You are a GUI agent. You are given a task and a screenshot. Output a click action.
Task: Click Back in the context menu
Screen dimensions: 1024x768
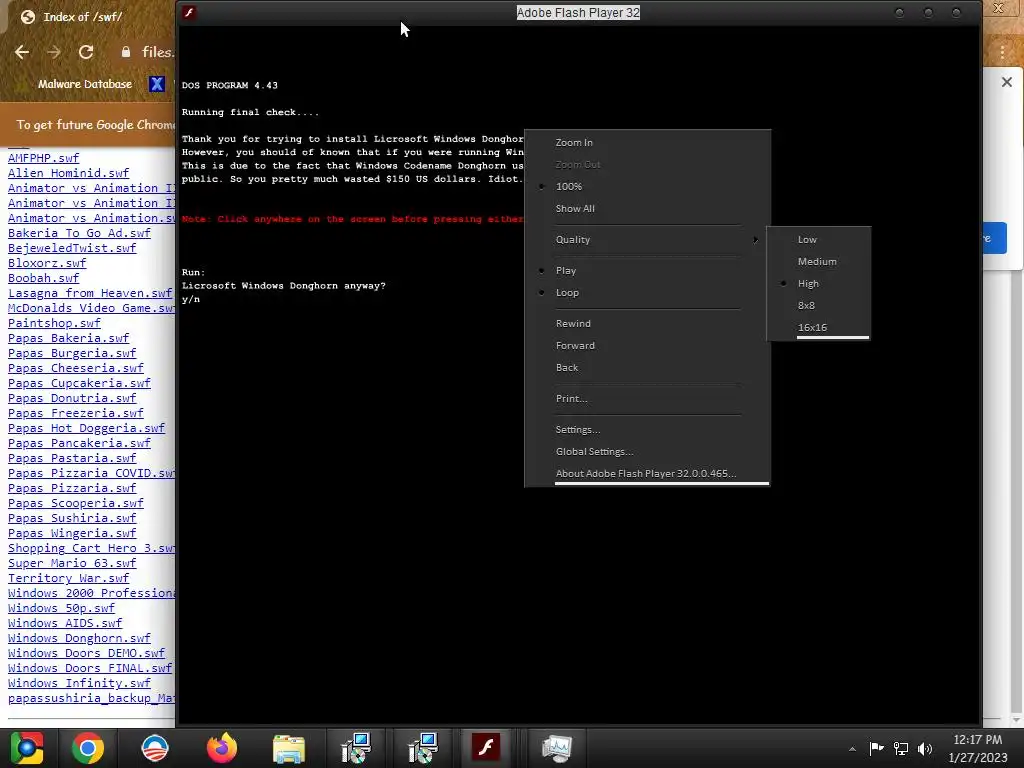566,368
